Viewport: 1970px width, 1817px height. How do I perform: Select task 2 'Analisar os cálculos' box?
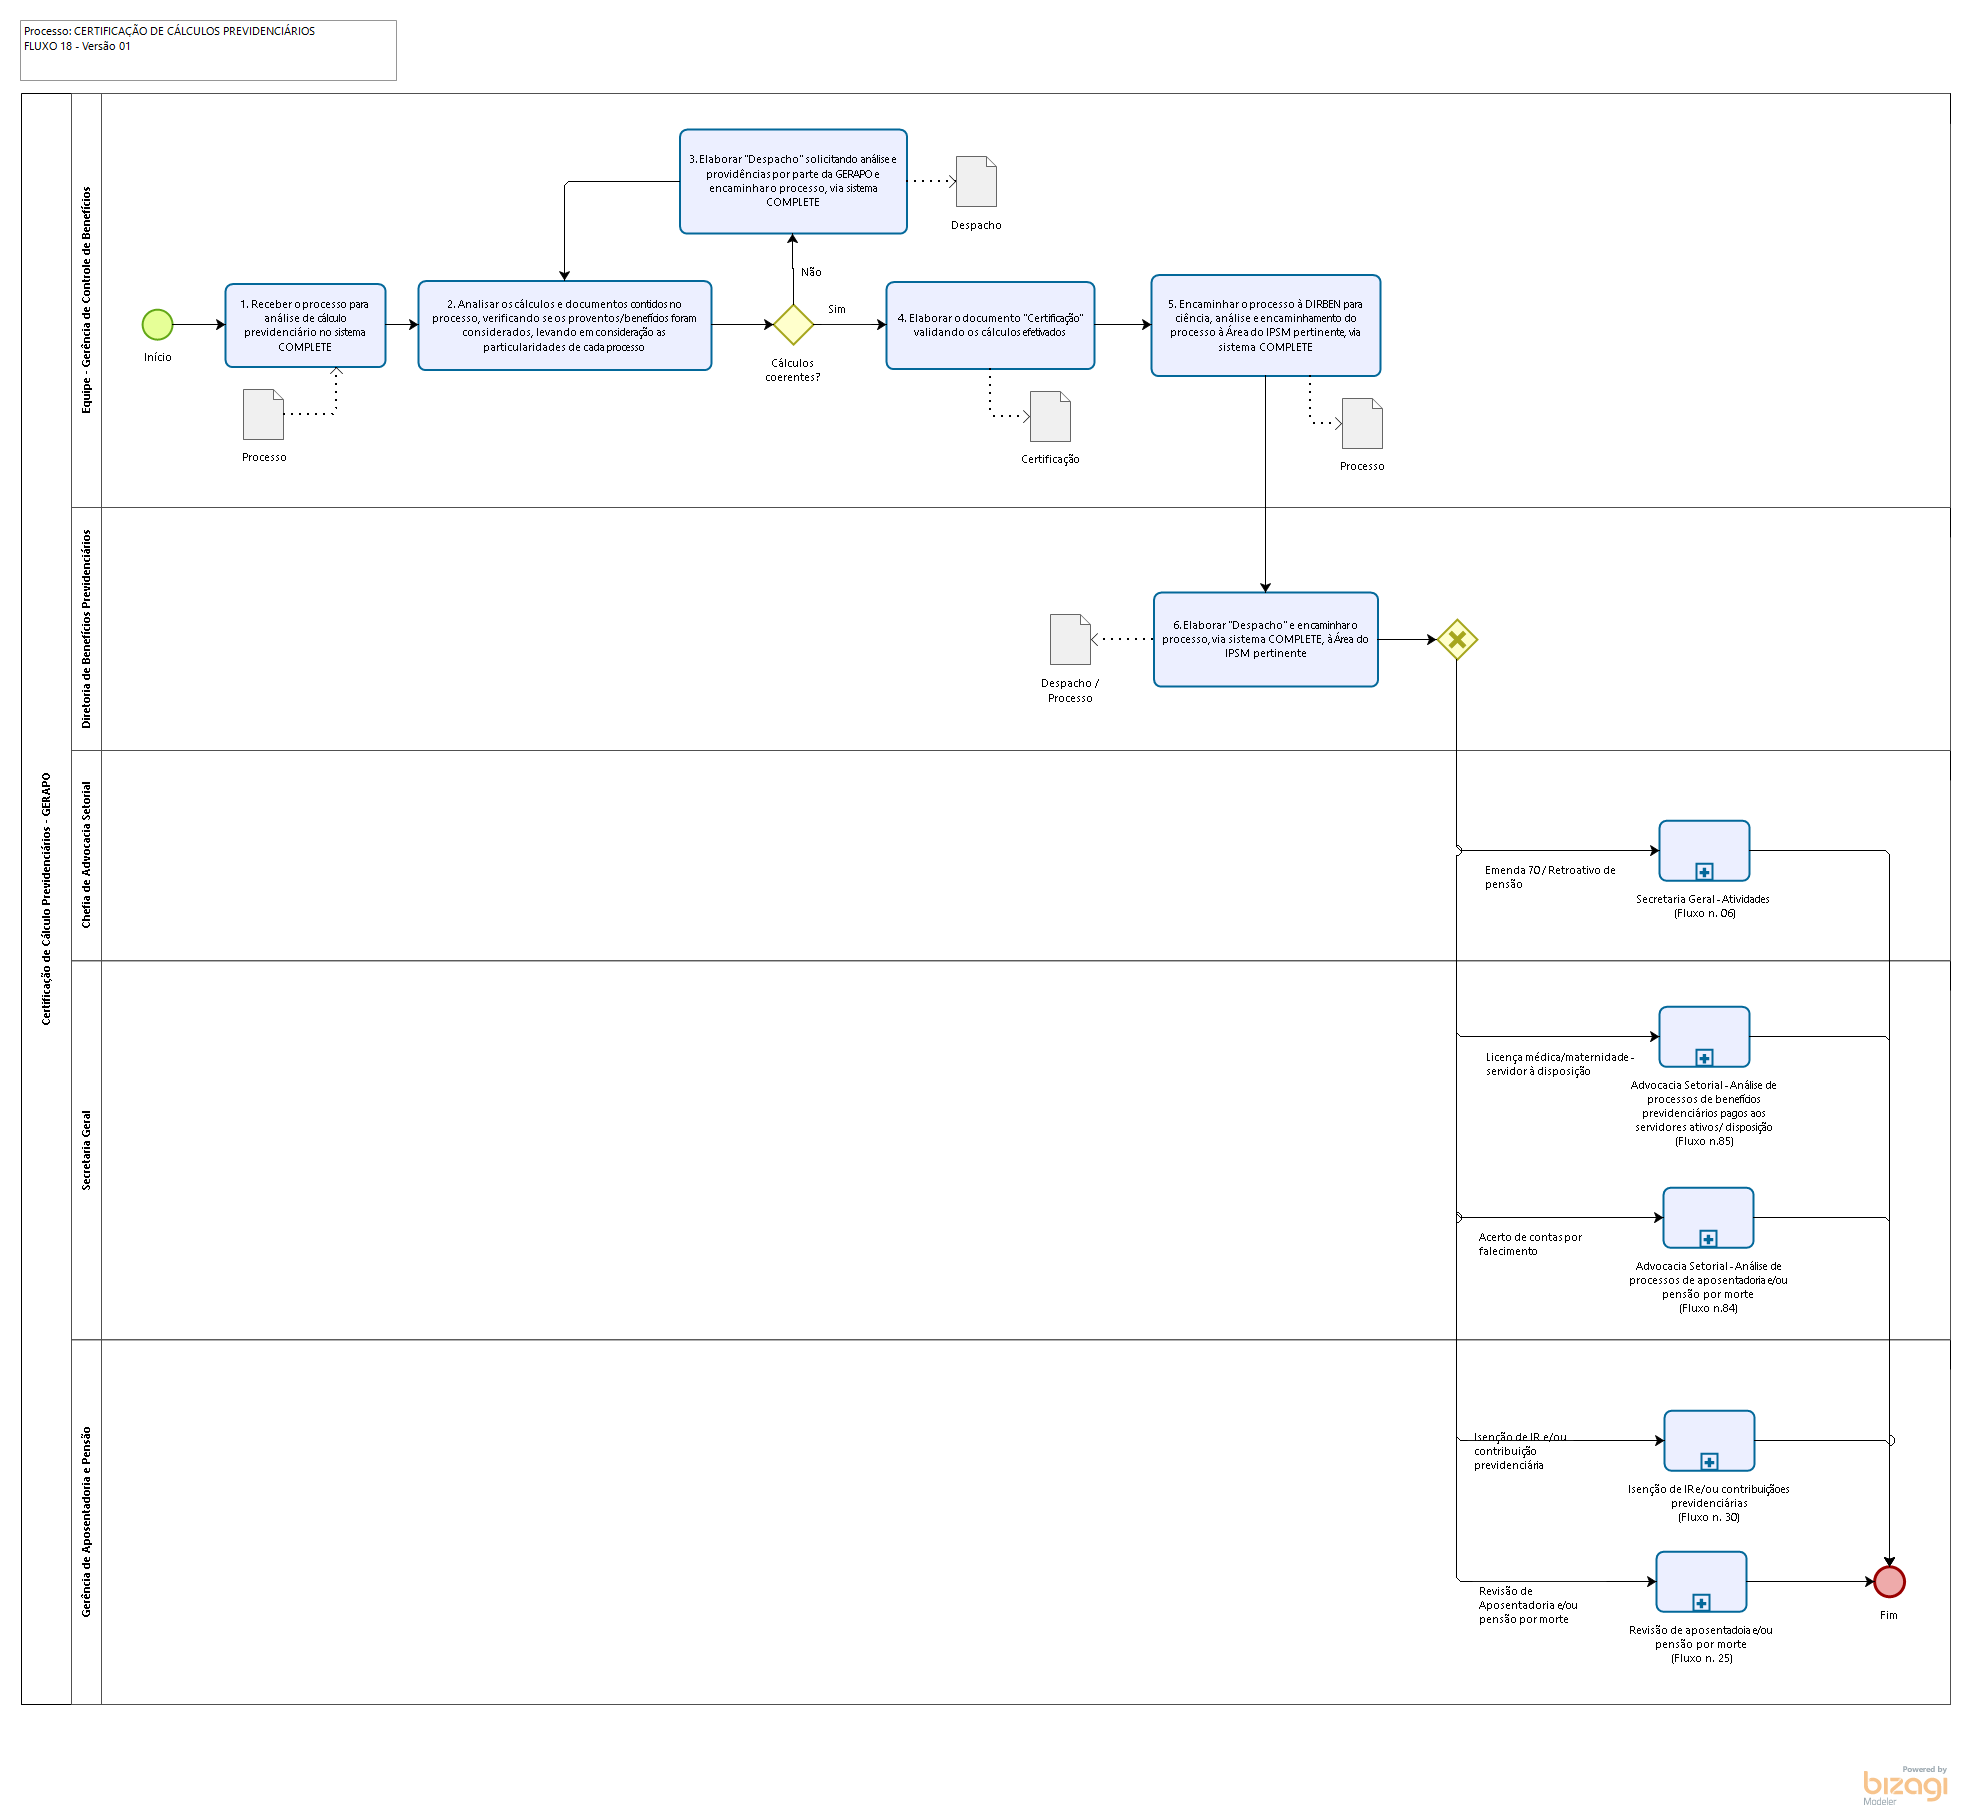click(564, 325)
